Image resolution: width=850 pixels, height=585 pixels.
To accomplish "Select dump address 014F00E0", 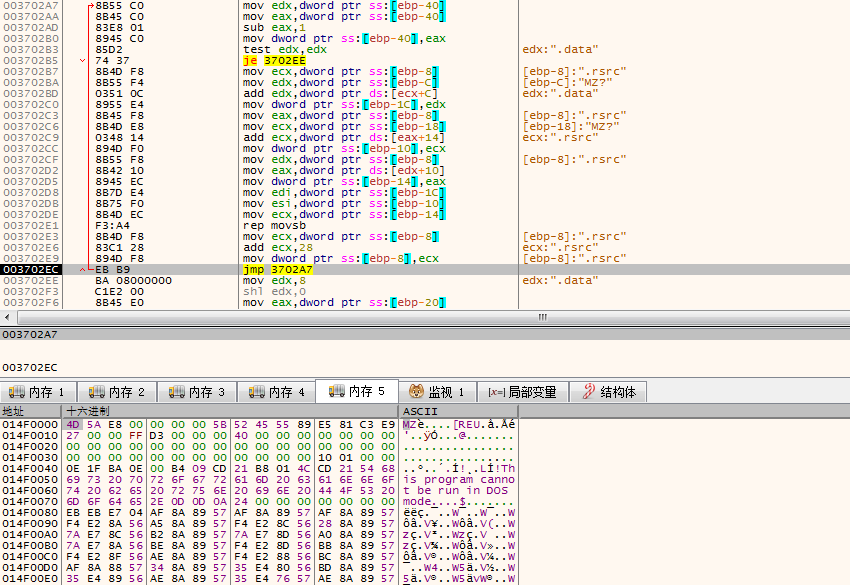I will pos(30,578).
